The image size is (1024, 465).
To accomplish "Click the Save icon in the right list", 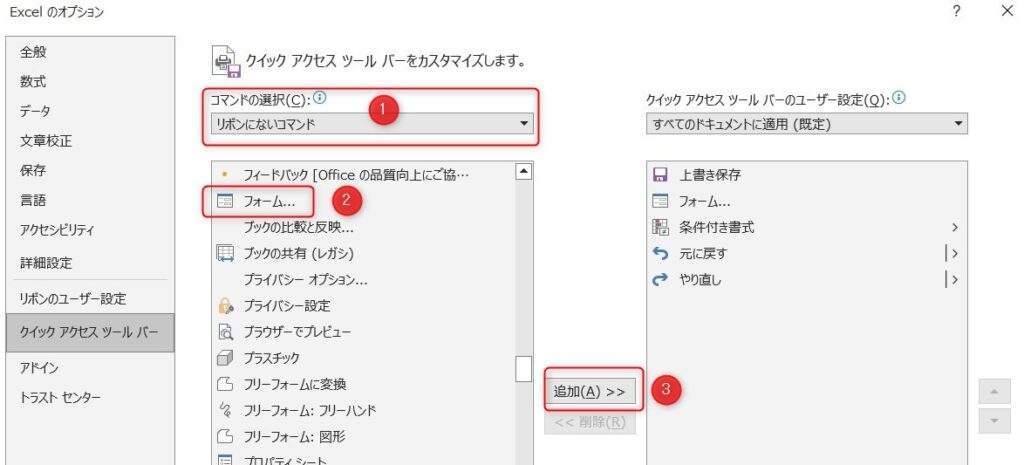I will [x=660, y=175].
